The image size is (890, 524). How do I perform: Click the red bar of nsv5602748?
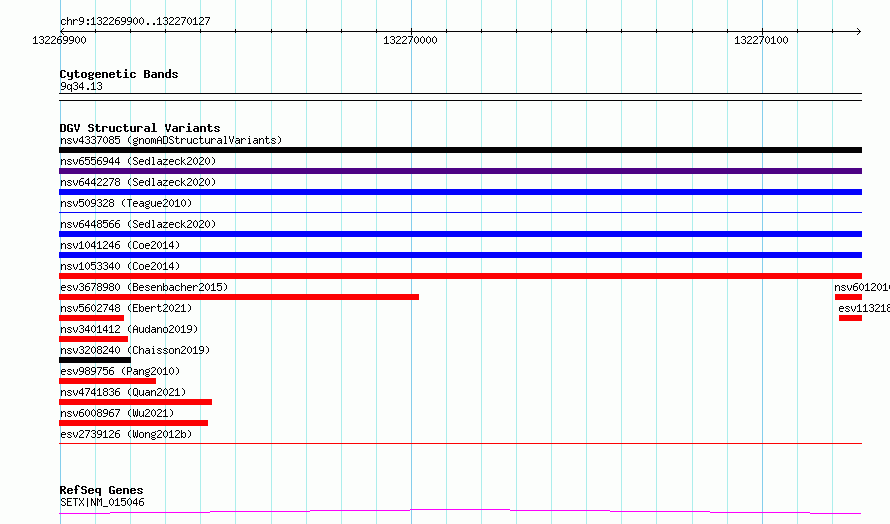(91, 318)
